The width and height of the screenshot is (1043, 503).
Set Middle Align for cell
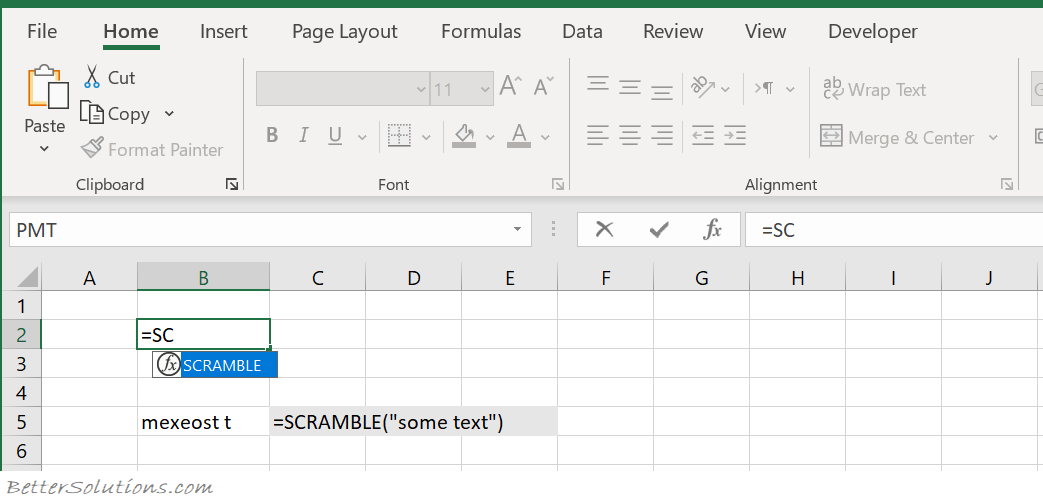[630, 87]
